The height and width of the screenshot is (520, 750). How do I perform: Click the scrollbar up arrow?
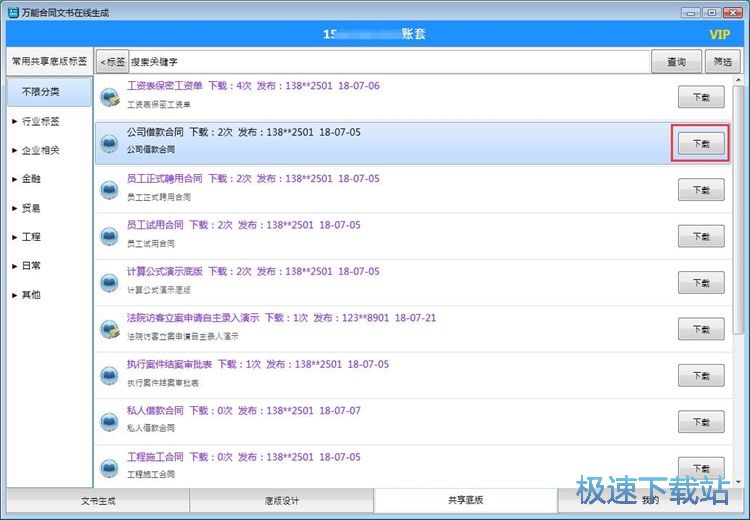(739, 80)
